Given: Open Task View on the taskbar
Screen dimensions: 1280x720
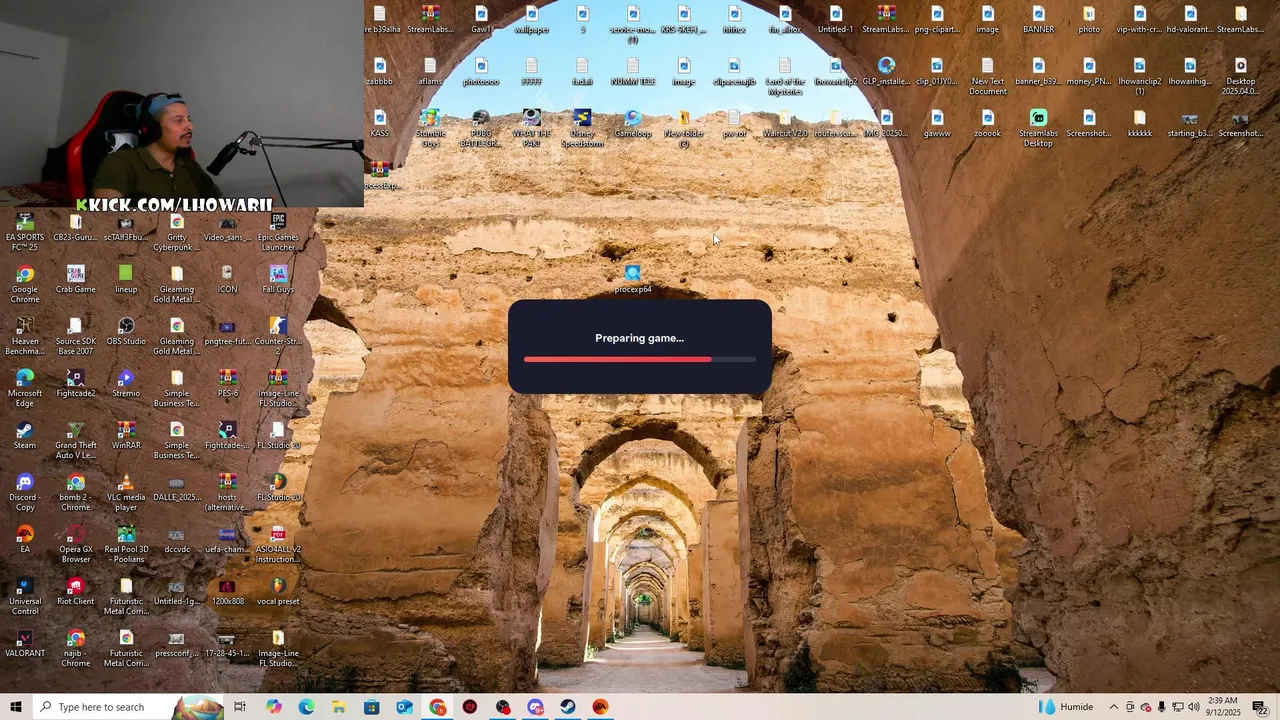Looking at the screenshot, I should click(x=240, y=707).
